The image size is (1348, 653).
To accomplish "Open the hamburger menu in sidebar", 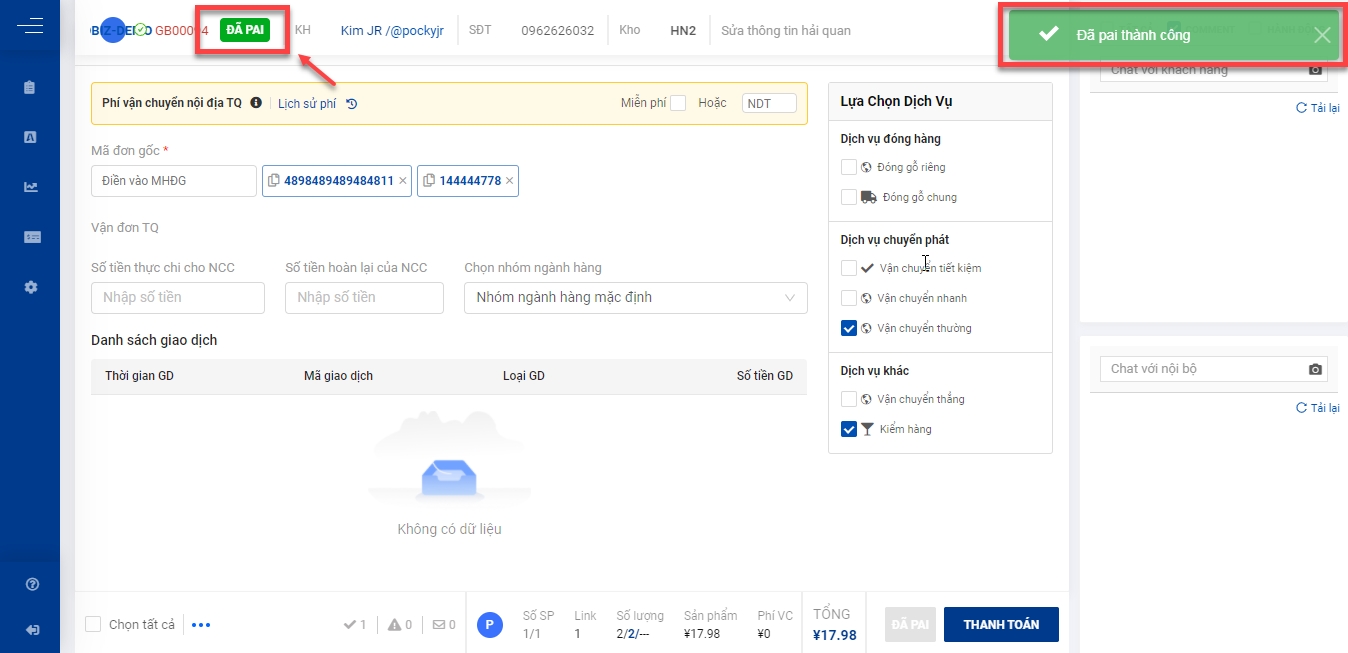I will click(x=30, y=26).
